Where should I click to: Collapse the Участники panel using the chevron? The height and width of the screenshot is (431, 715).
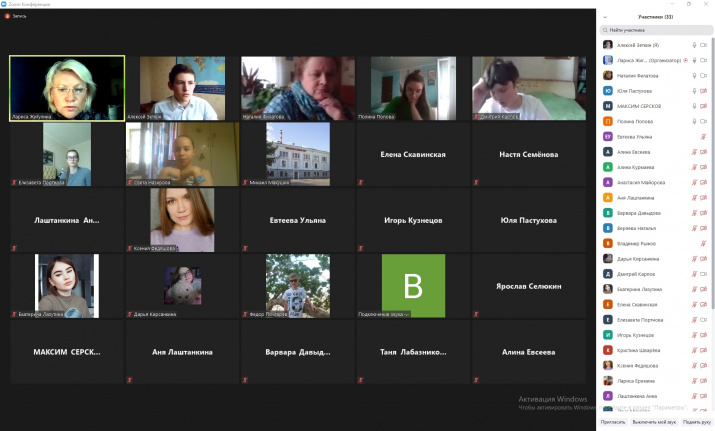605,17
